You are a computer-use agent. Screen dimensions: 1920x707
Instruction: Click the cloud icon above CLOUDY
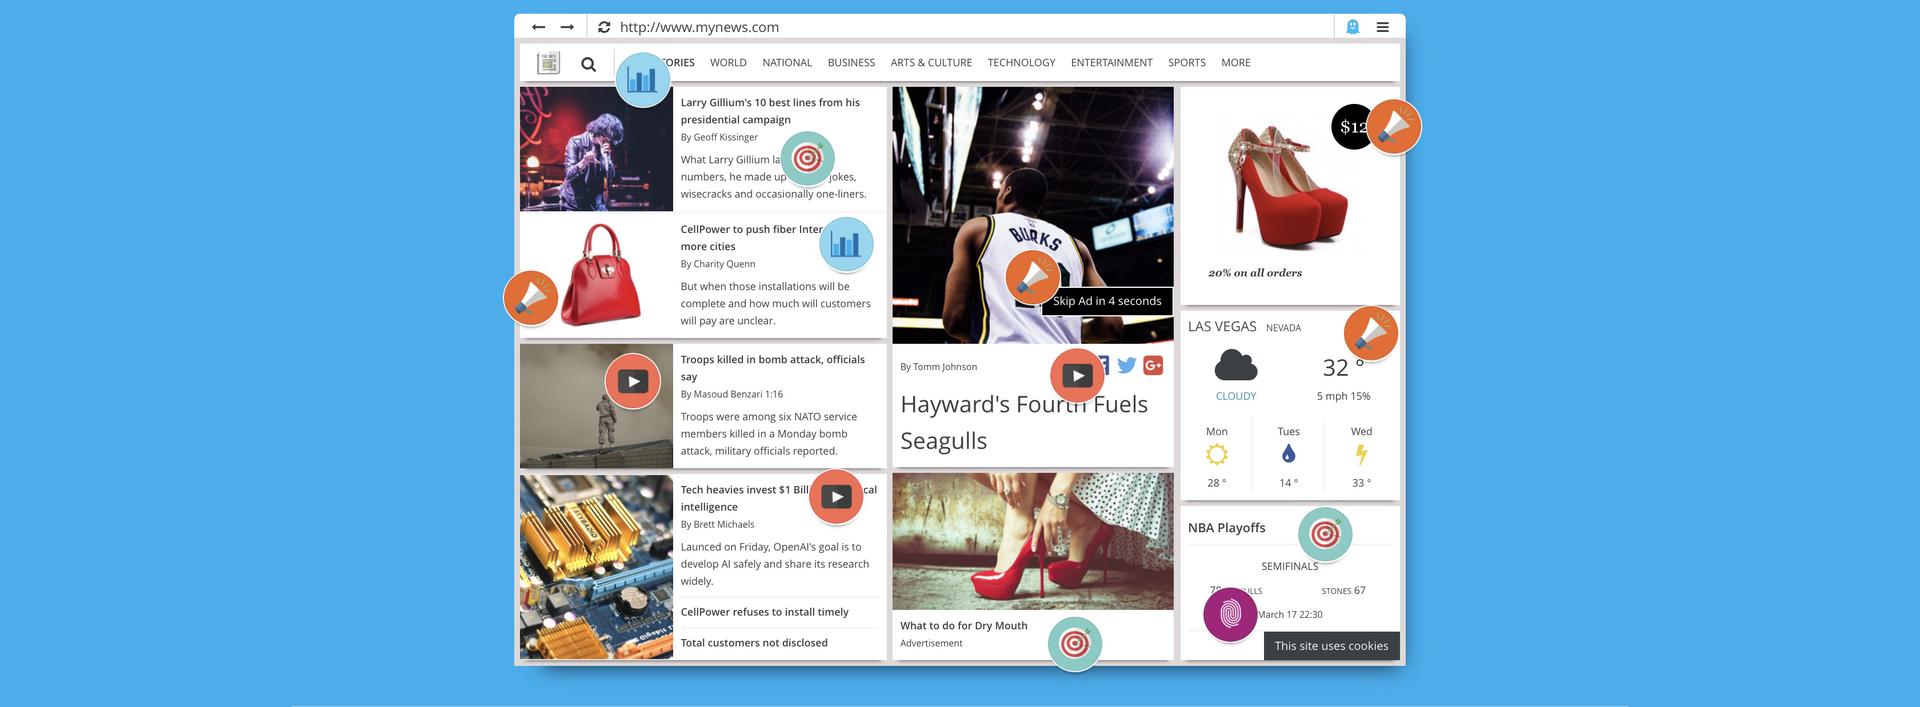[1236, 366]
